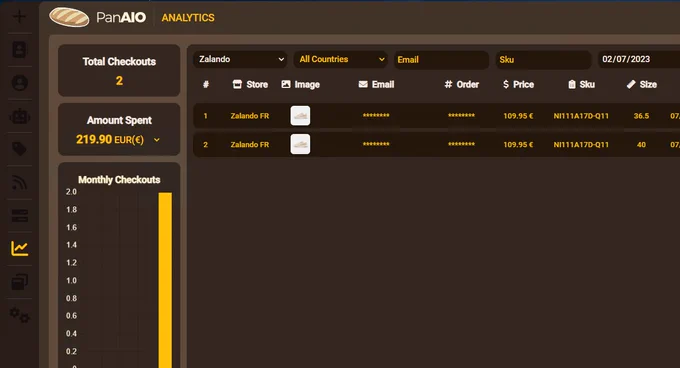Select Zalando FR in row 1
The width and height of the screenshot is (680, 368).
(250, 116)
